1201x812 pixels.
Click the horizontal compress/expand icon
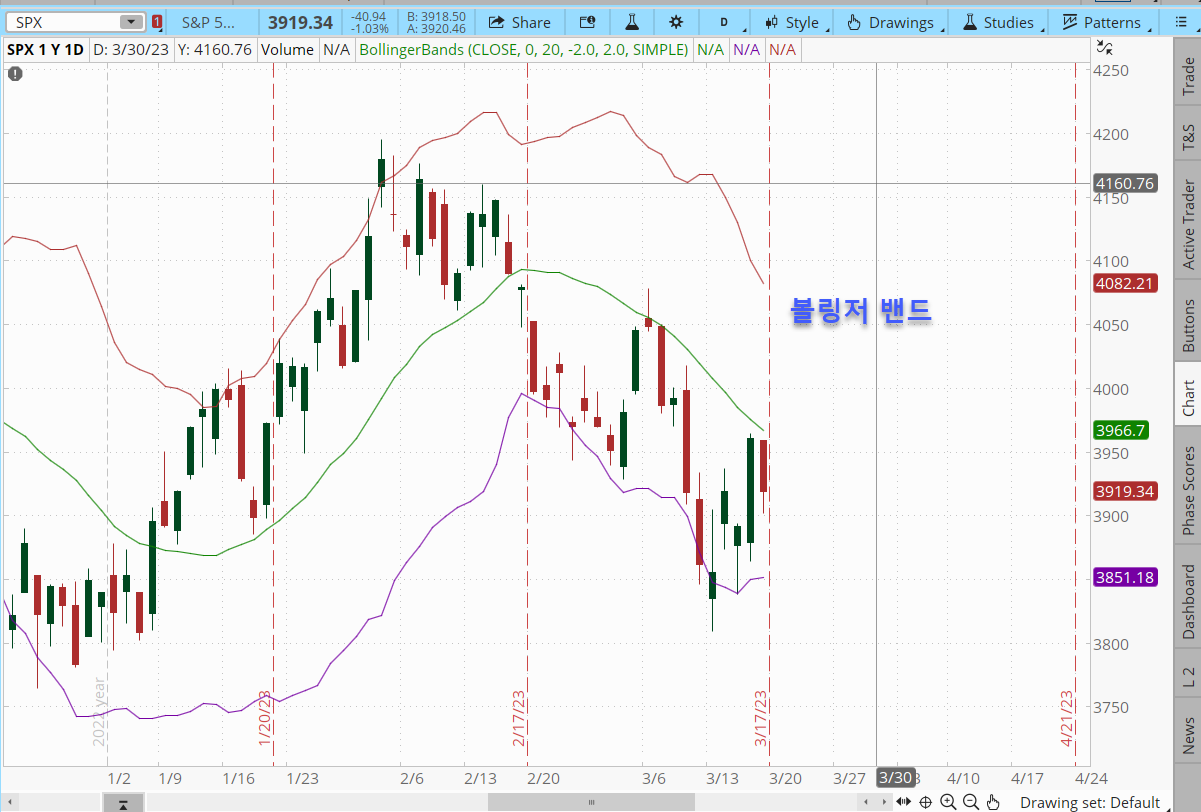tap(904, 802)
